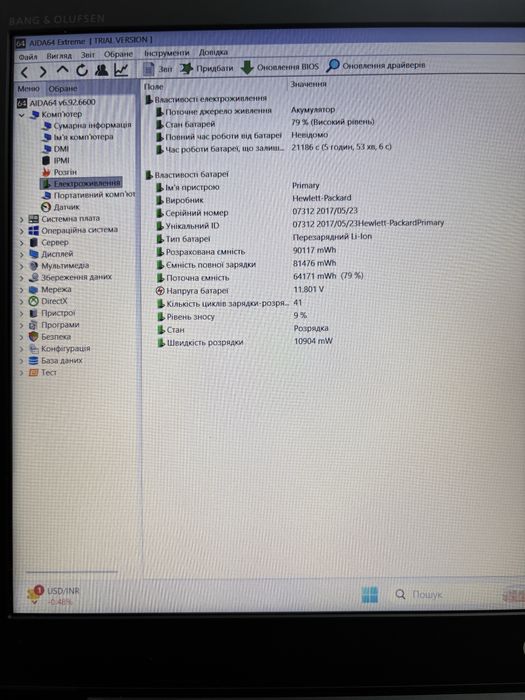This screenshot has width=525, height=700.
Task: Select the Швидкість розрядки row
Action: coord(245,342)
